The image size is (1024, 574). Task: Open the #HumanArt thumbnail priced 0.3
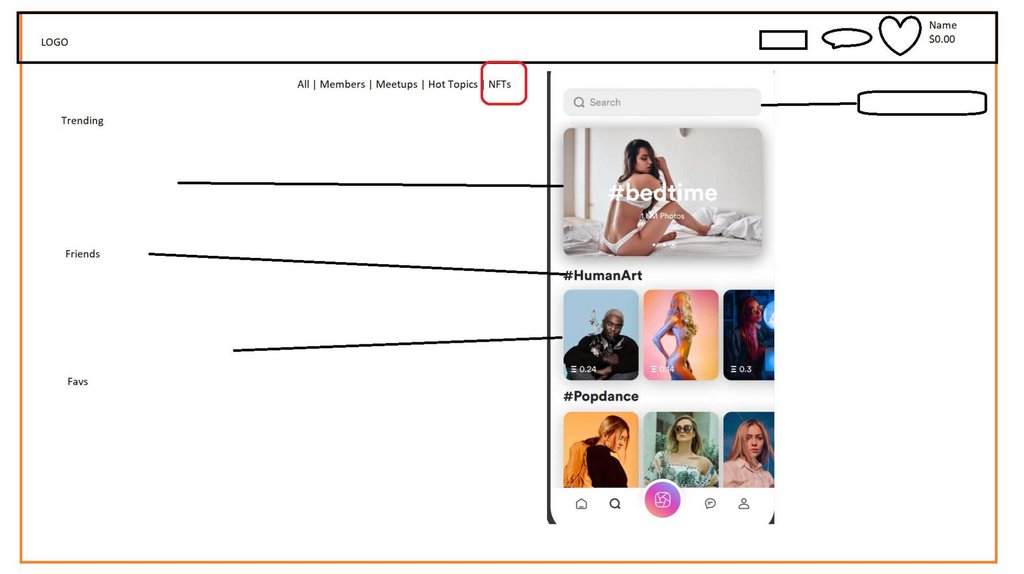pos(748,335)
